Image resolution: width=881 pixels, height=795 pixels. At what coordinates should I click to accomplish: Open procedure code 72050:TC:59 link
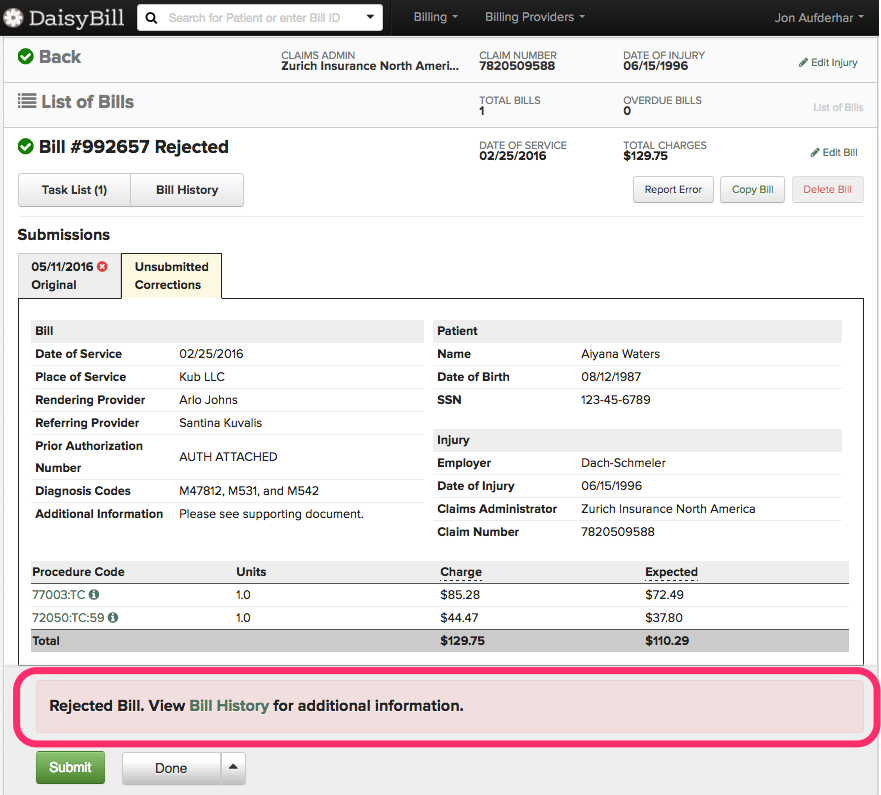[68, 617]
